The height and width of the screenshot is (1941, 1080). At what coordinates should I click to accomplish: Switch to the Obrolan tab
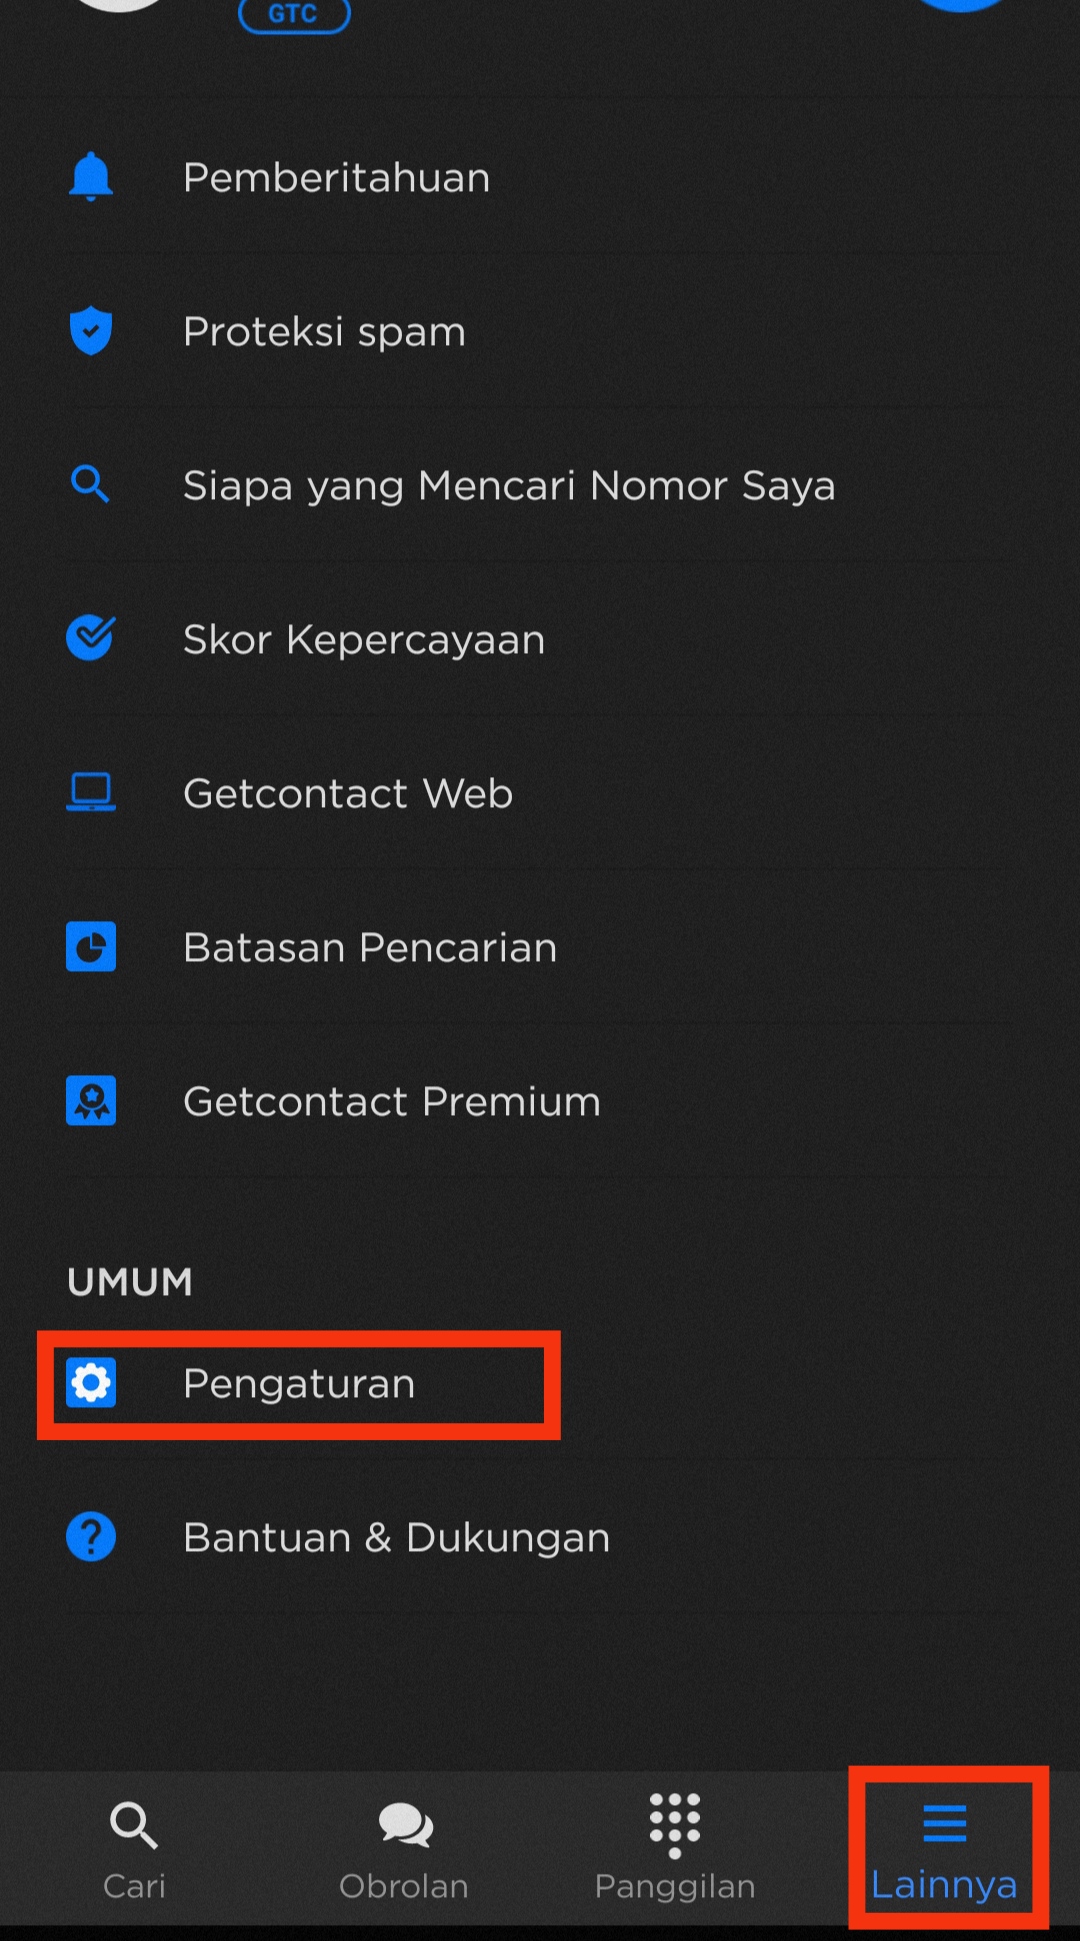tap(404, 1852)
